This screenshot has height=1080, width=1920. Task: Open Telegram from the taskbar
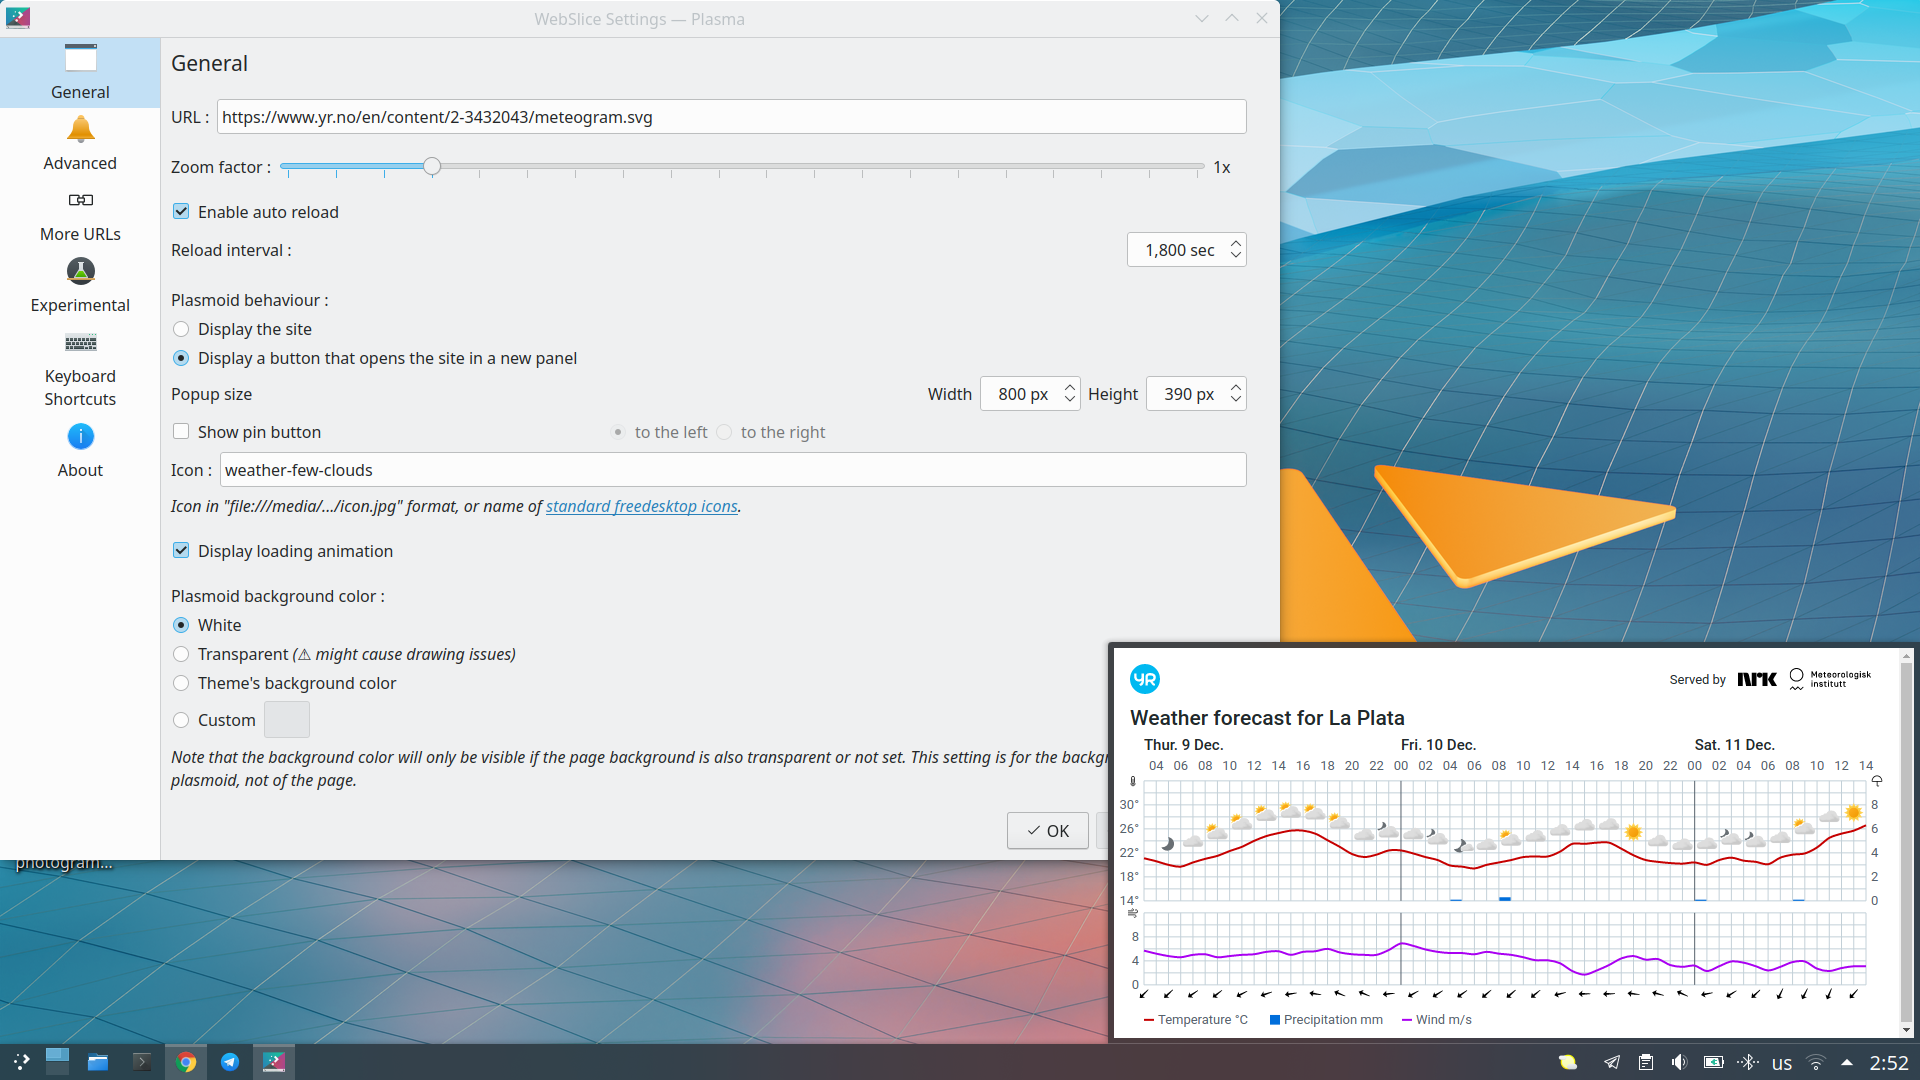[x=230, y=1062]
